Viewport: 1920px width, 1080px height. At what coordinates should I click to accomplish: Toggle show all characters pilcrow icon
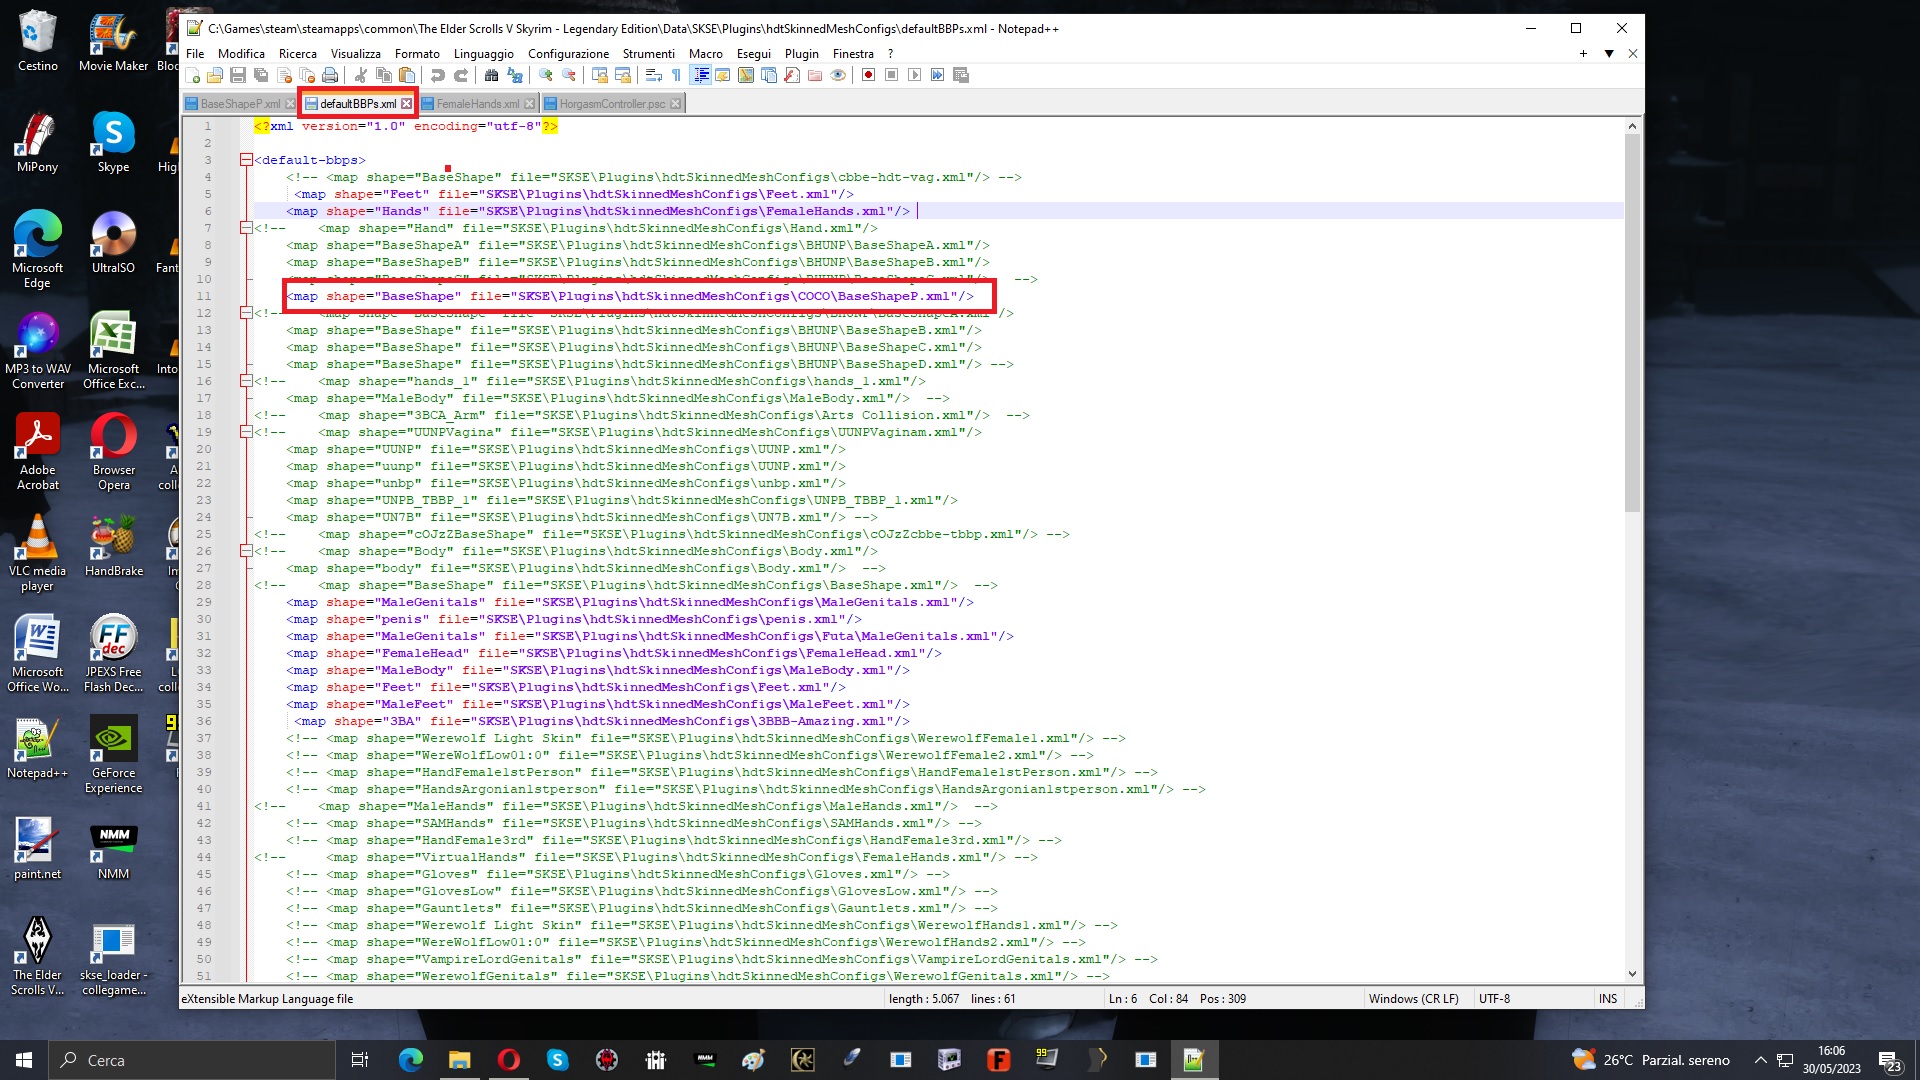677,75
